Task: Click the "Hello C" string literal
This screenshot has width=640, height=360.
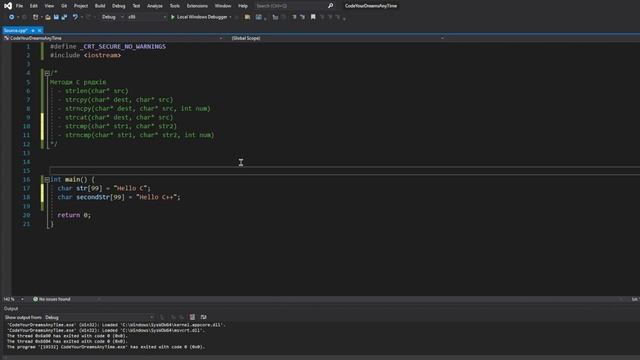Action: click(130, 189)
